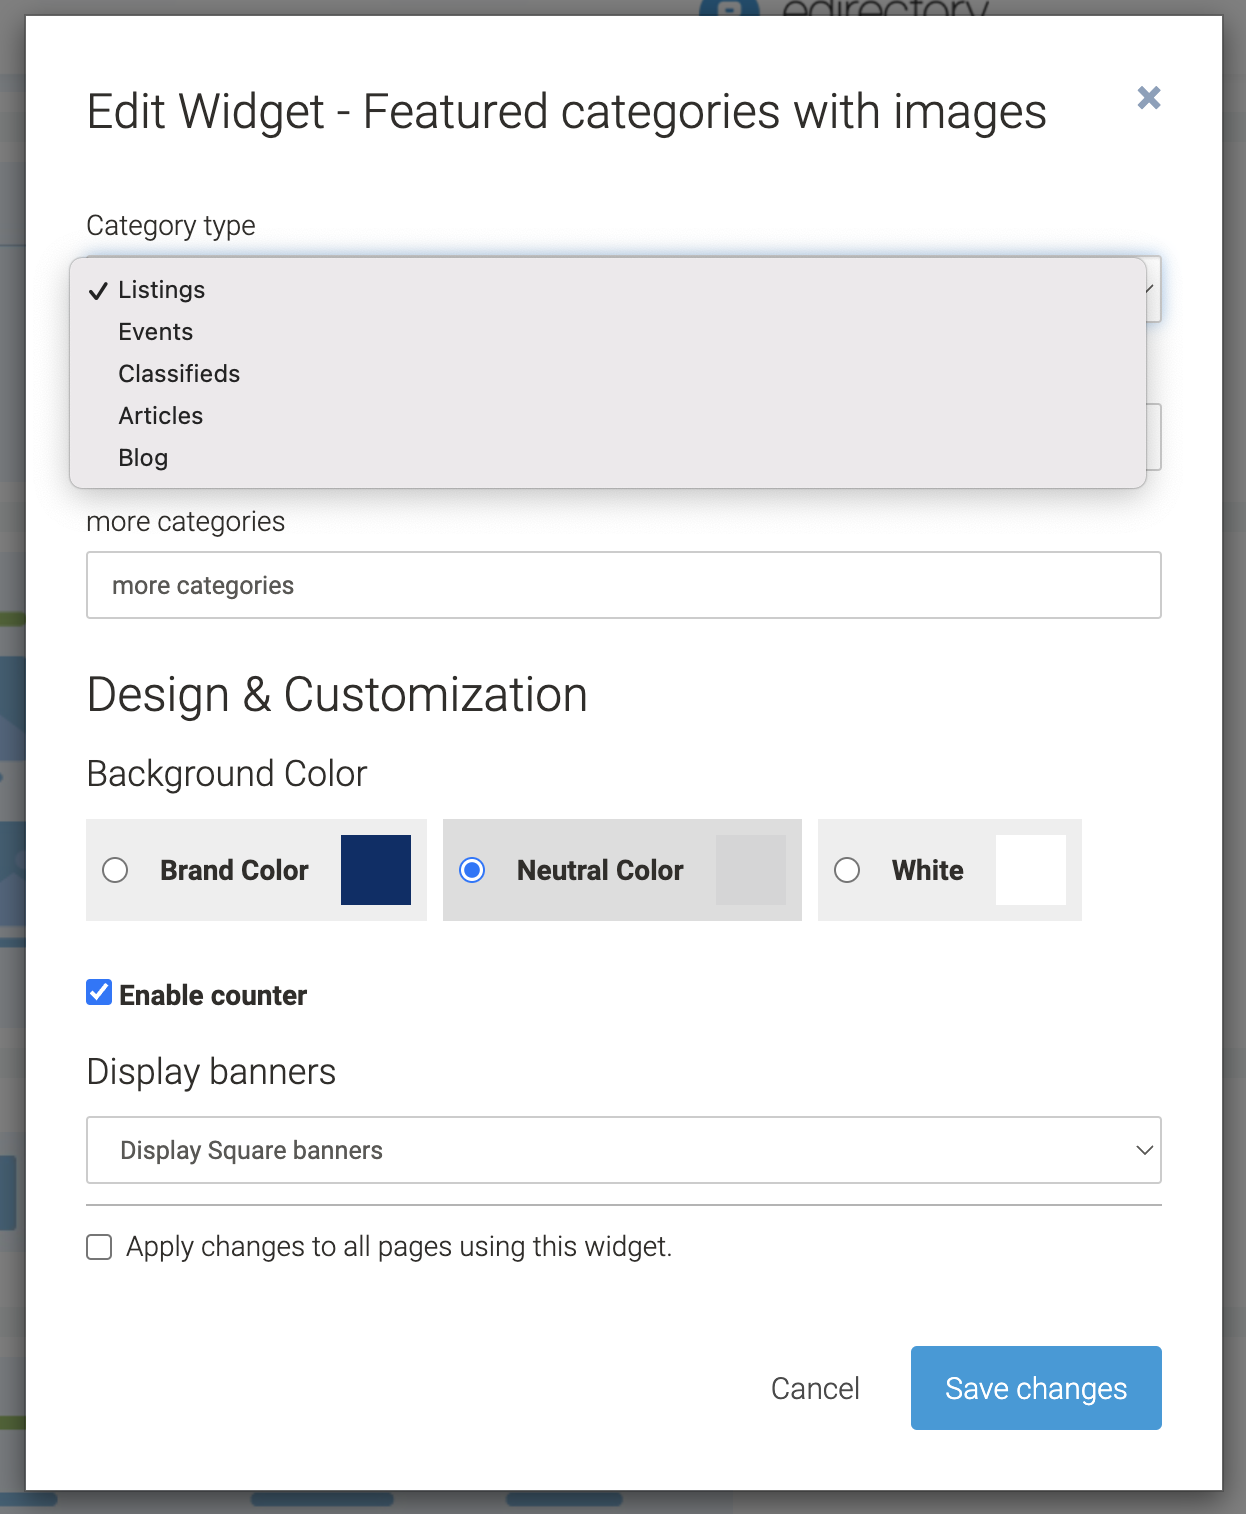Click the Save changes button

(x=1035, y=1388)
